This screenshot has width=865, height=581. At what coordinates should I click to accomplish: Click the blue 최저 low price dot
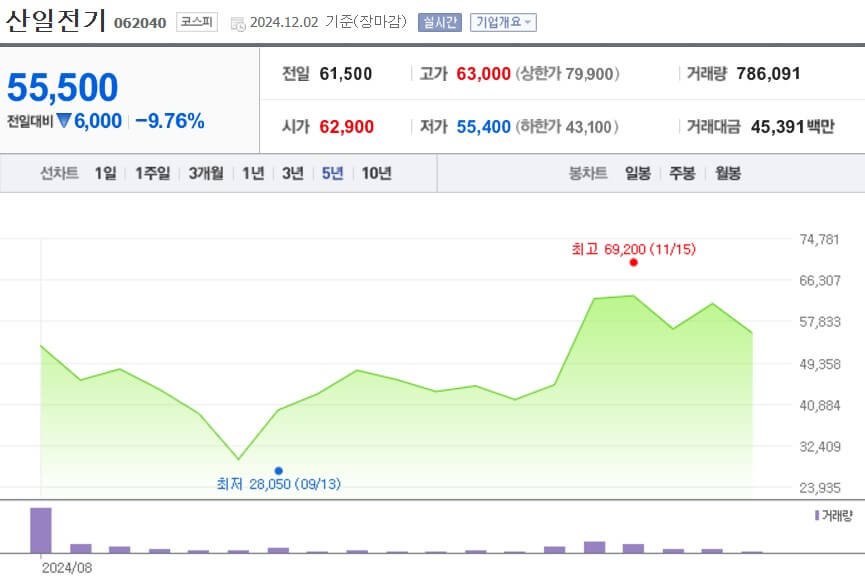pos(279,469)
